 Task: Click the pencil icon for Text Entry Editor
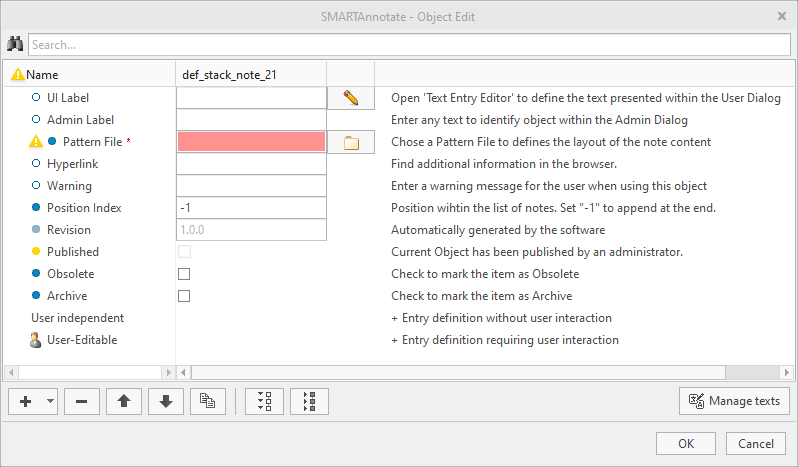point(350,98)
